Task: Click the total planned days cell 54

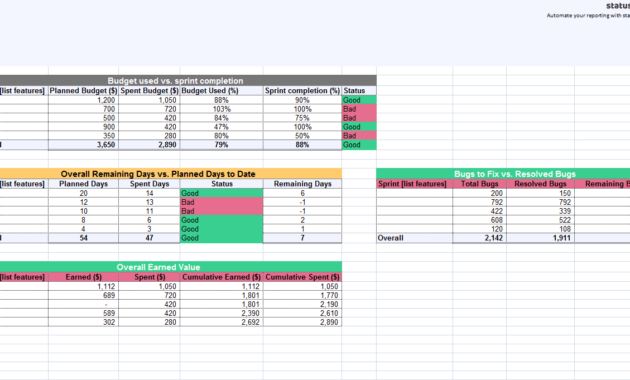Action: click(x=83, y=238)
